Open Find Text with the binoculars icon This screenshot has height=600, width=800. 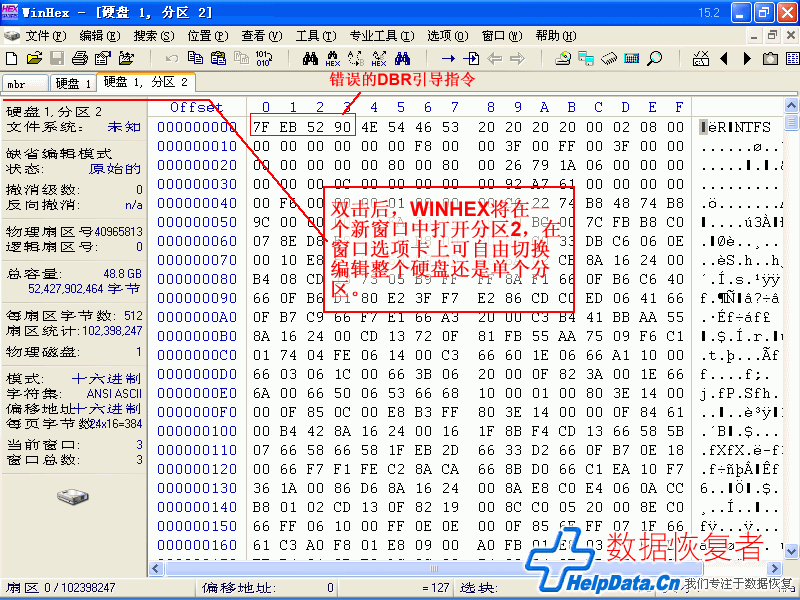[x=310, y=58]
